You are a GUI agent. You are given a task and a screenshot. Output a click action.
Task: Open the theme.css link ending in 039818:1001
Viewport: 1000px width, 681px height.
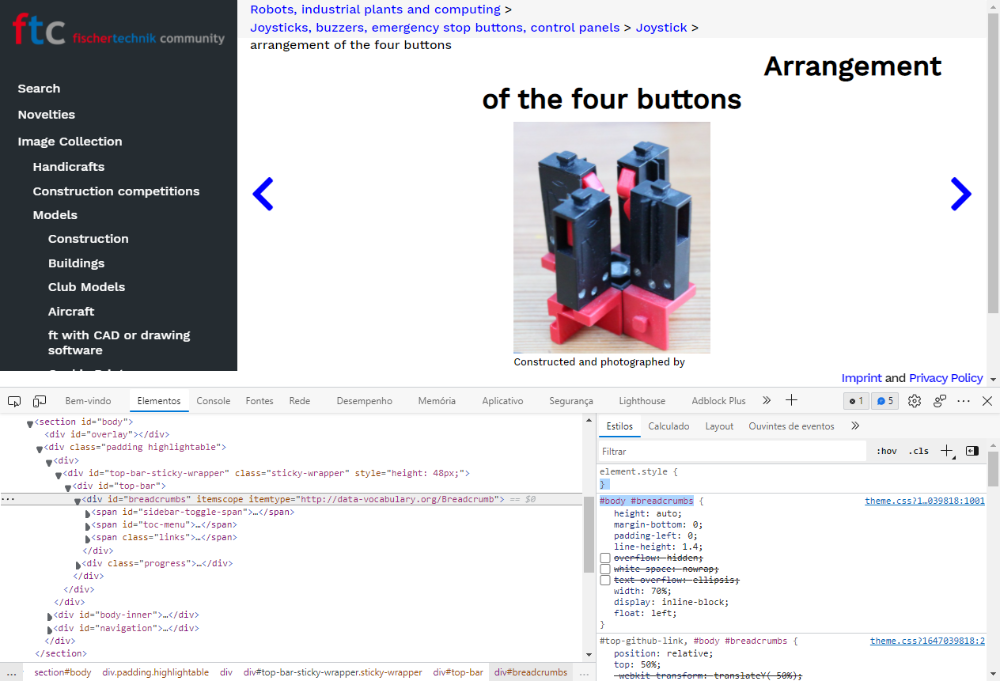925,501
